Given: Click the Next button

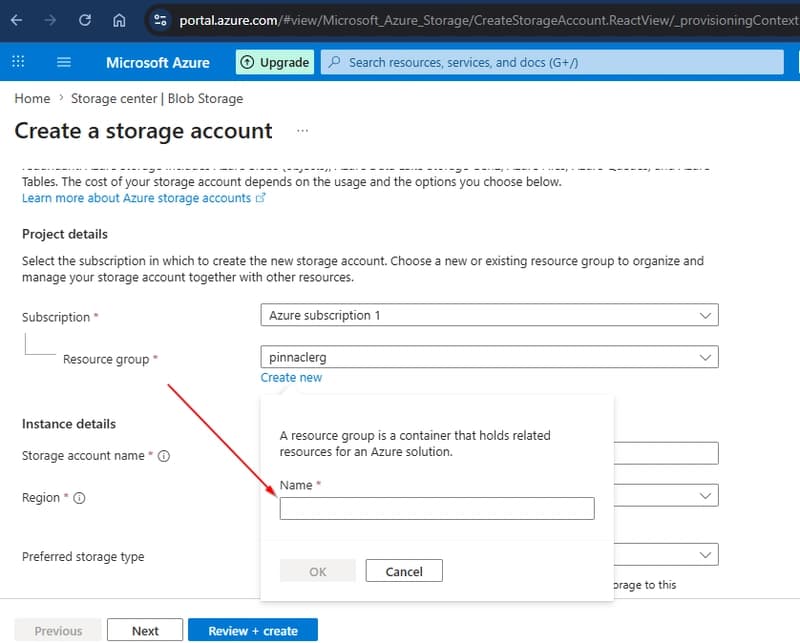Looking at the screenshot, I should (x=145, y=631).
